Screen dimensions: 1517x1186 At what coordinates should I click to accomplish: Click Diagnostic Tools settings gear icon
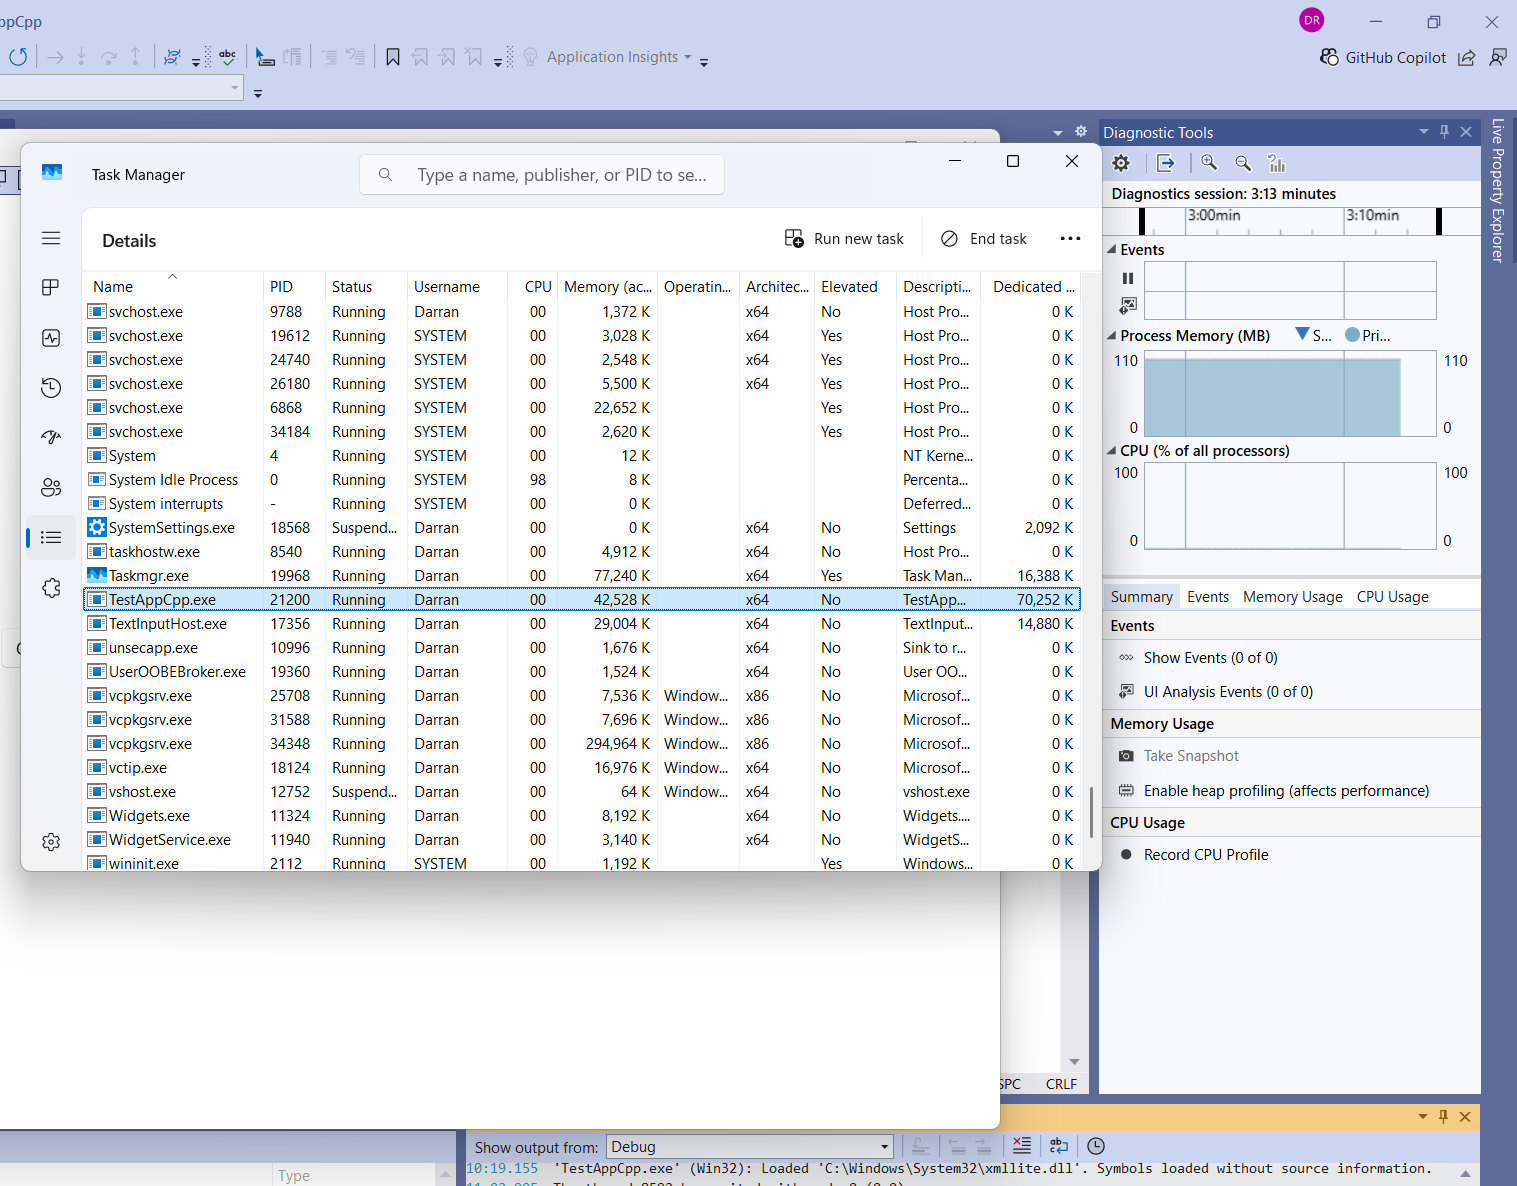1121,163
